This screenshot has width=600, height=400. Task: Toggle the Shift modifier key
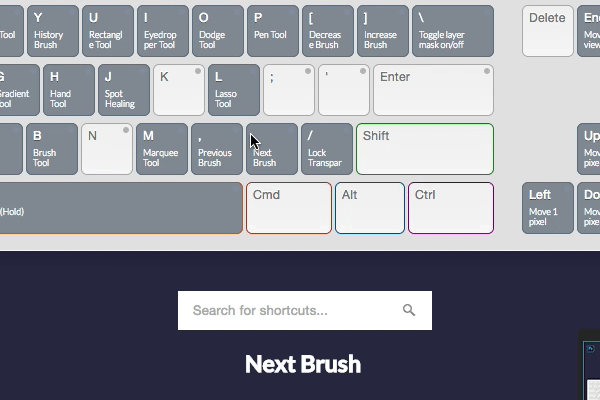point(425,149)
